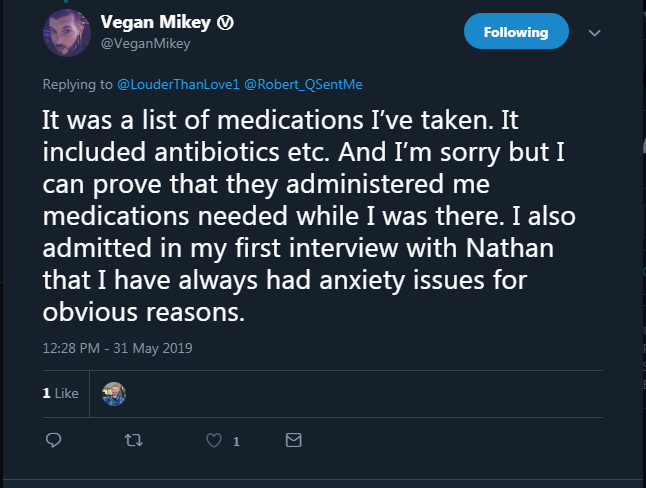Screen dimensions: 646x488
Task: Open Vegan Mikey's profile avatar
Action: tap(68, 33)
